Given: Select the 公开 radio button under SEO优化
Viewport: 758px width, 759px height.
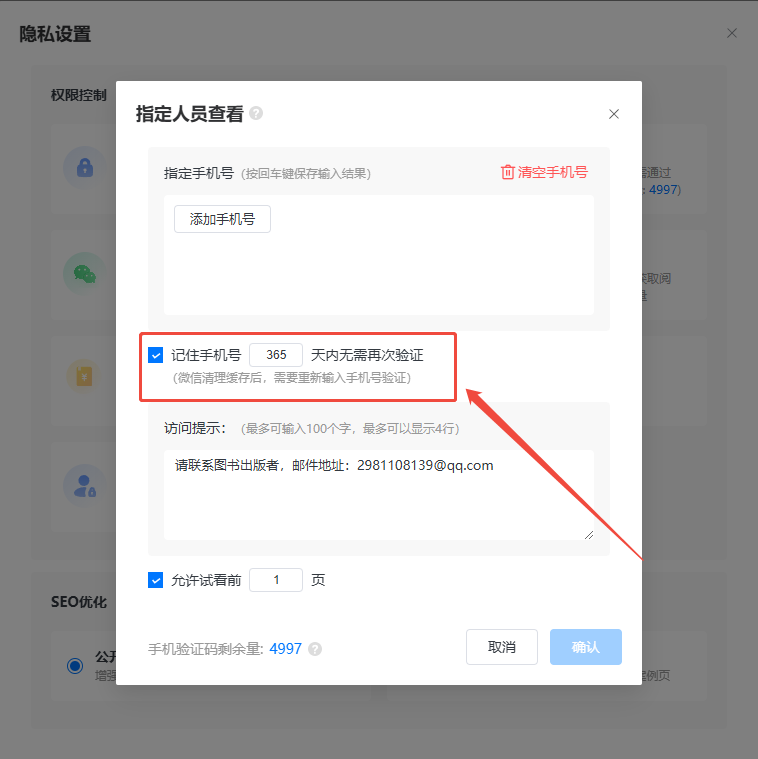Looking at the screenshot, I should 75,666.
